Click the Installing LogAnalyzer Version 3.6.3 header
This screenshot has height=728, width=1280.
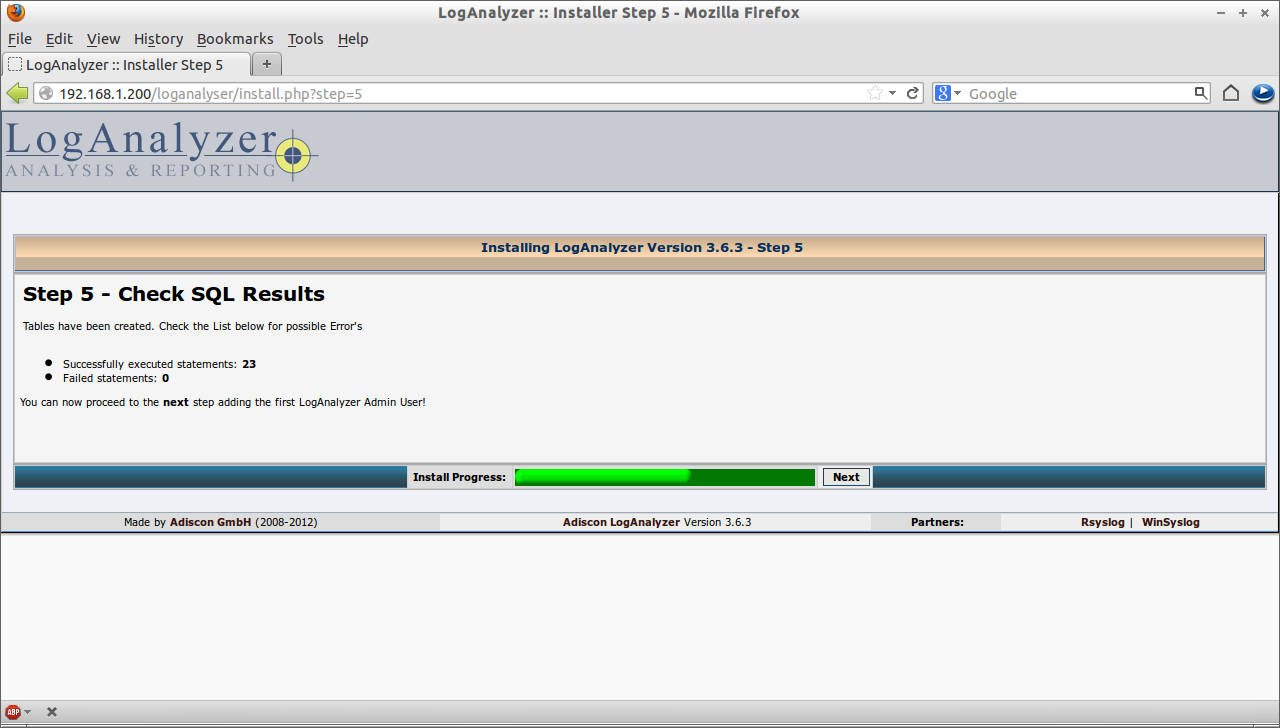tap(642, 247)
